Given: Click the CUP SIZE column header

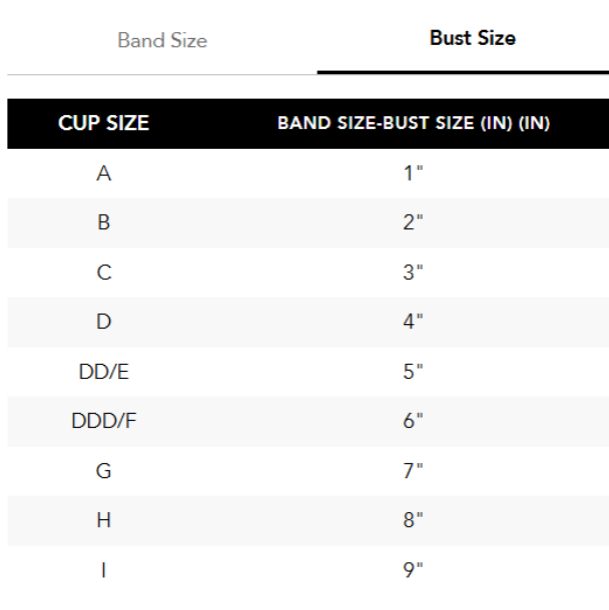Looking at the screenshot, I should click(103, 124).
